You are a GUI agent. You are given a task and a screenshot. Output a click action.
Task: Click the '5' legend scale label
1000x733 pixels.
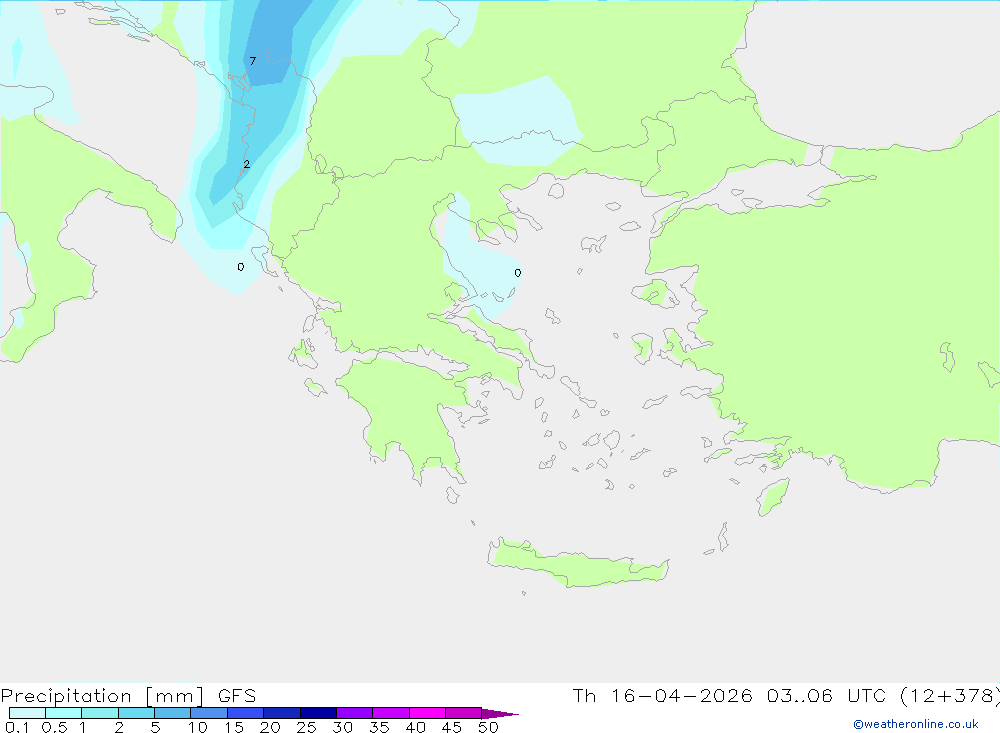click(155, 727)
